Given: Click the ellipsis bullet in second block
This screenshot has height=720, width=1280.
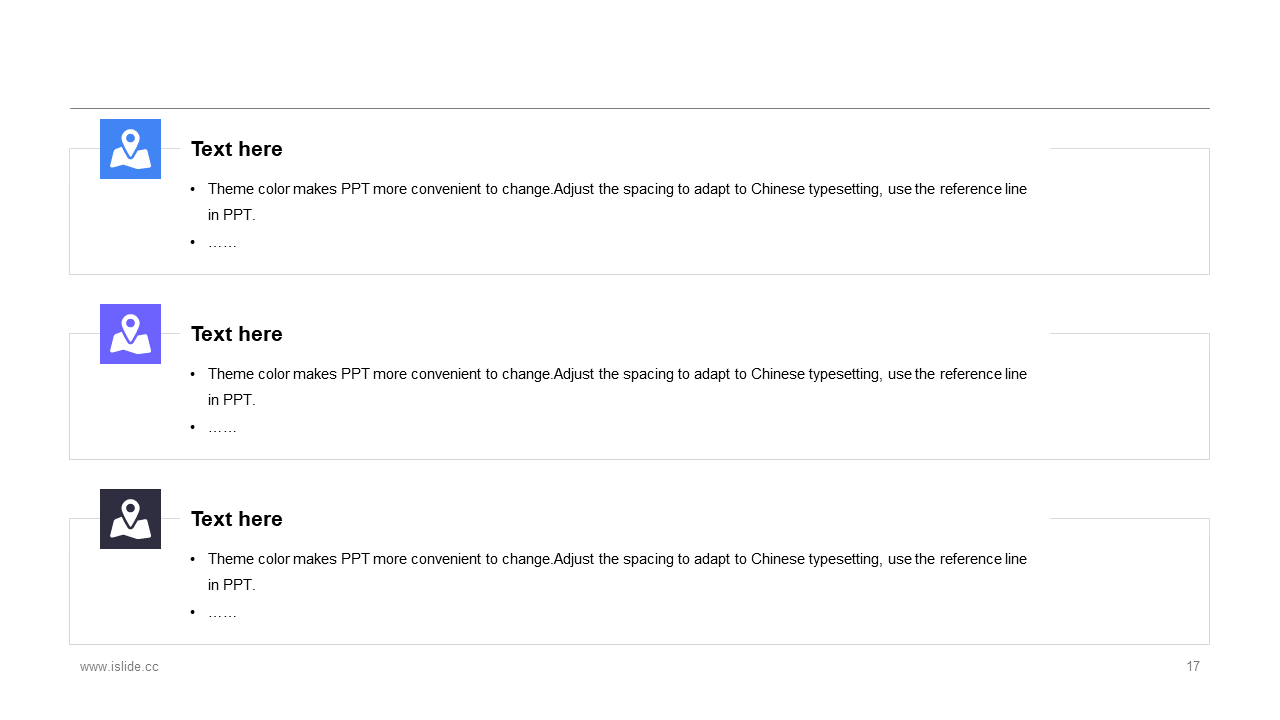Looking at the screenshot, I should (222, 428).
